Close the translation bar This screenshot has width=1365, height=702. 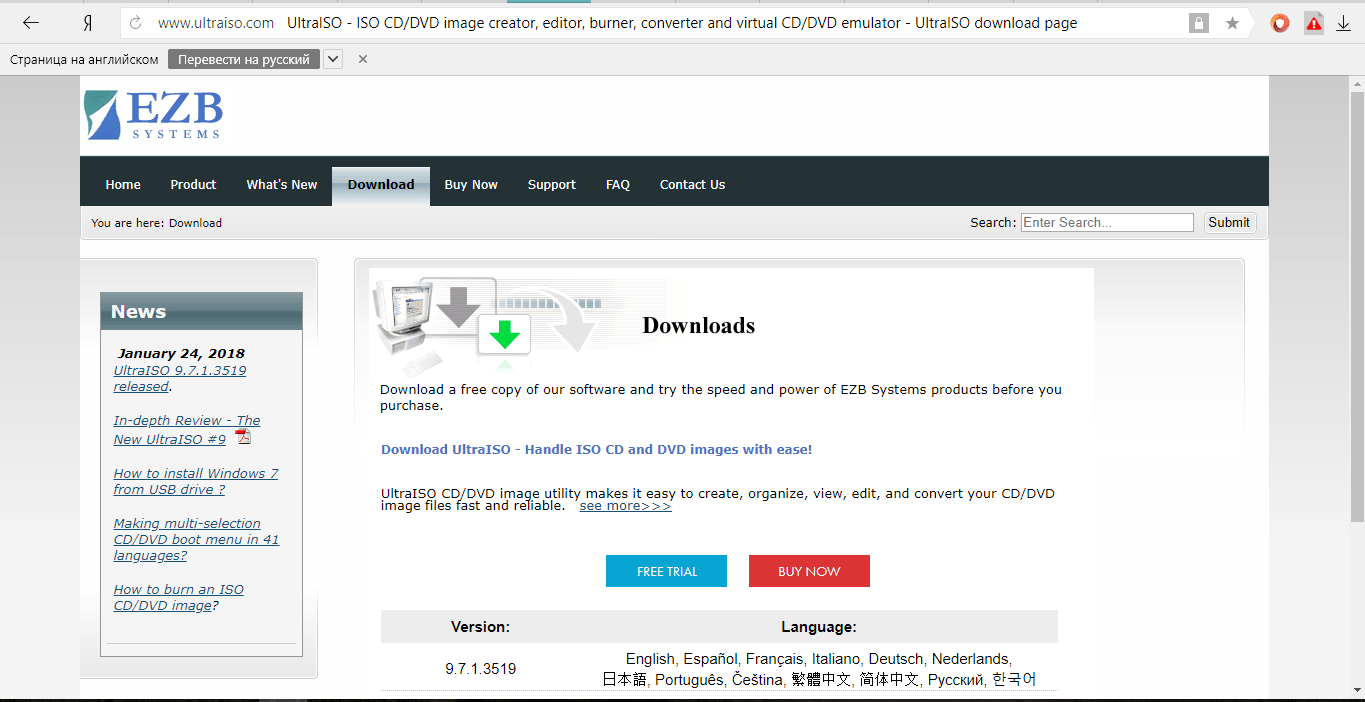point(363,59)
